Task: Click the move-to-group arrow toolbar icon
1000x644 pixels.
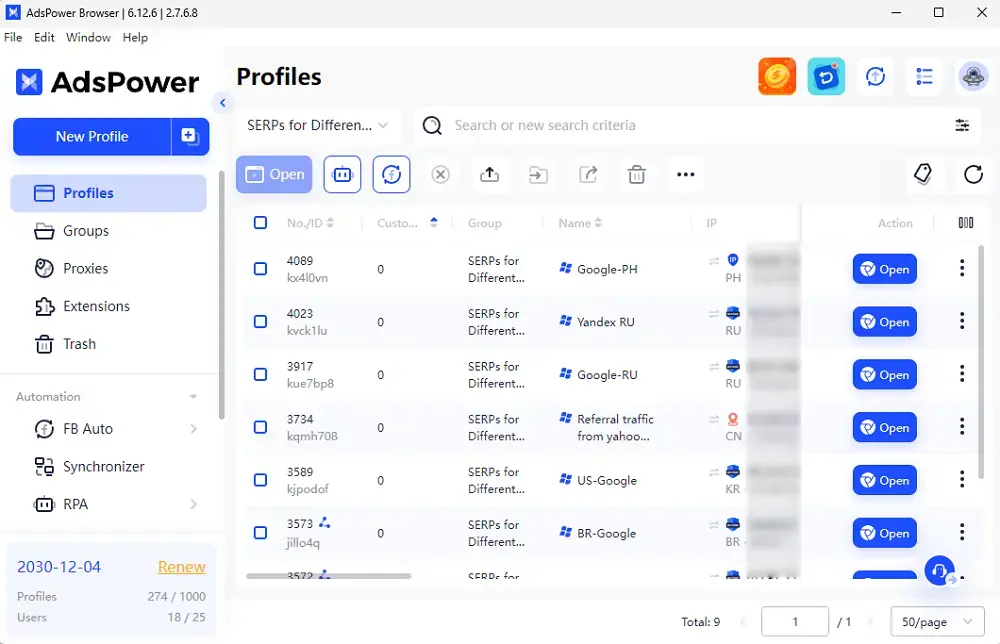Action: [x=538, y=174]
